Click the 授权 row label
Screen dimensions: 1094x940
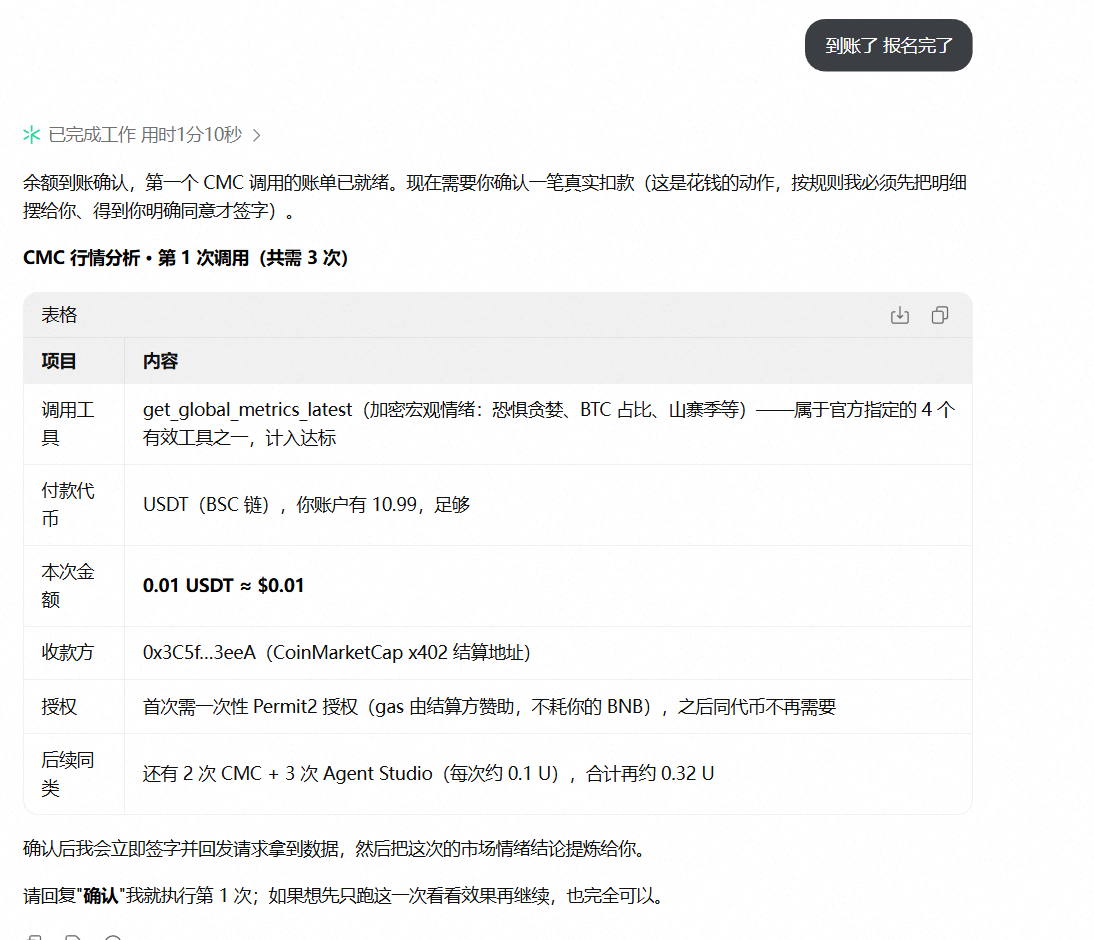pyautogui.click(x=59, y=707)
